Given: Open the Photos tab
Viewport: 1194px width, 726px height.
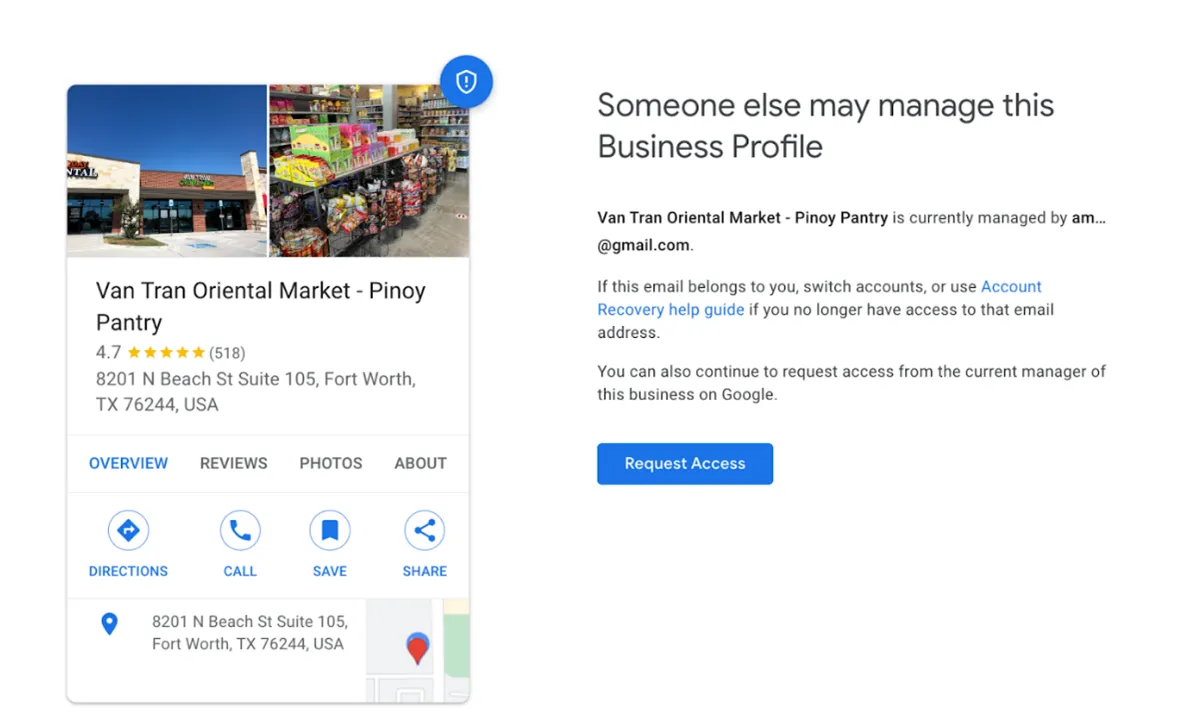Looking at the screenshot, I should (x=330, y=463).
